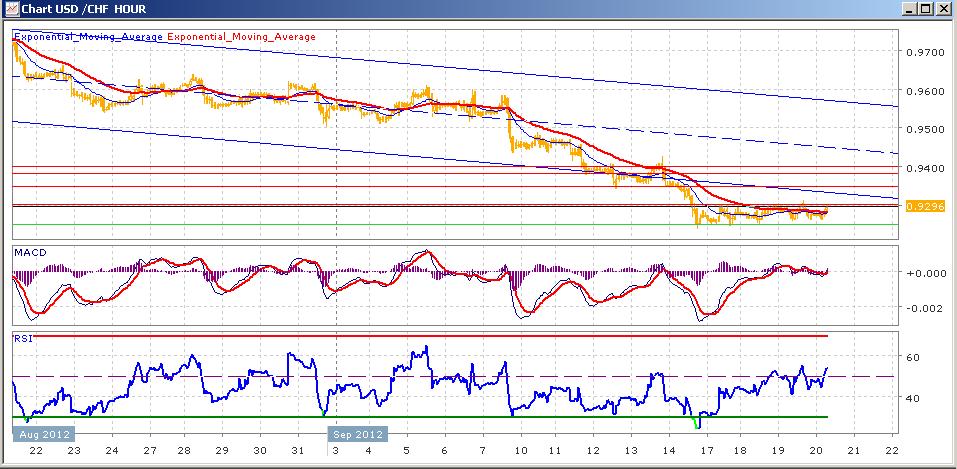
Task: Select the Aug 2012 month marker
Action: coord(43,434)
